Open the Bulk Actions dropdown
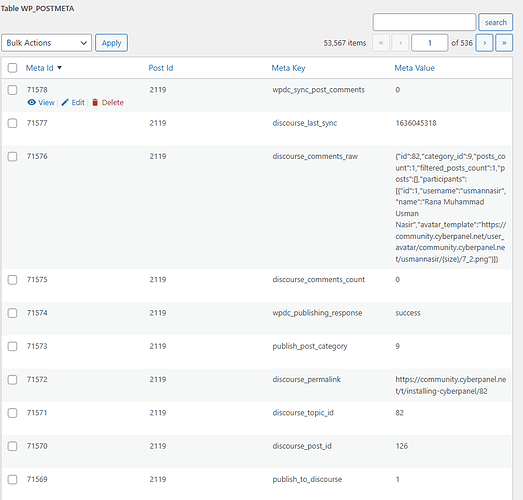The height and width of the screenshot is (500, 523). 46,43
